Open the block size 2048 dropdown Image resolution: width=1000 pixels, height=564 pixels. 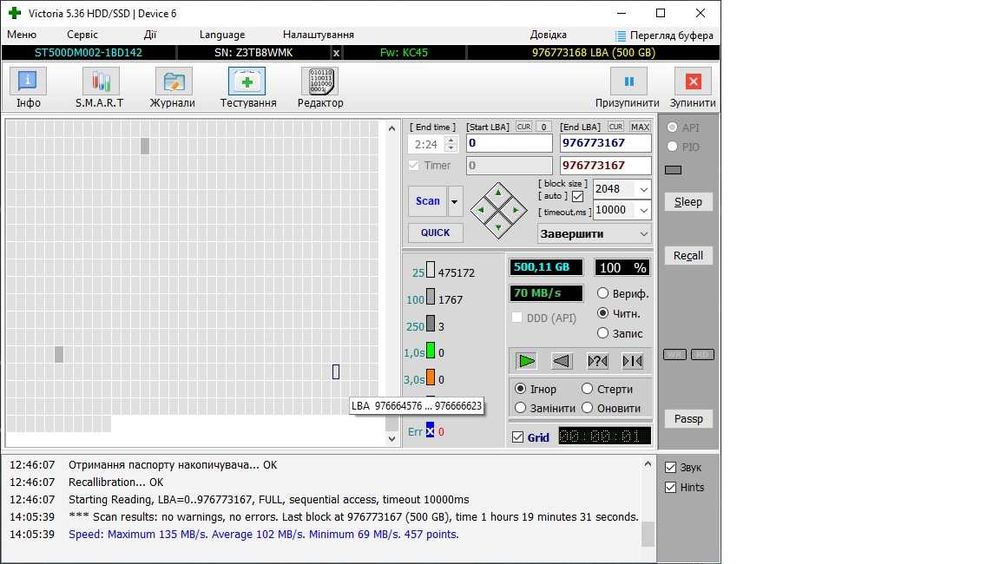pyautogui.click(x=643, y=189)
